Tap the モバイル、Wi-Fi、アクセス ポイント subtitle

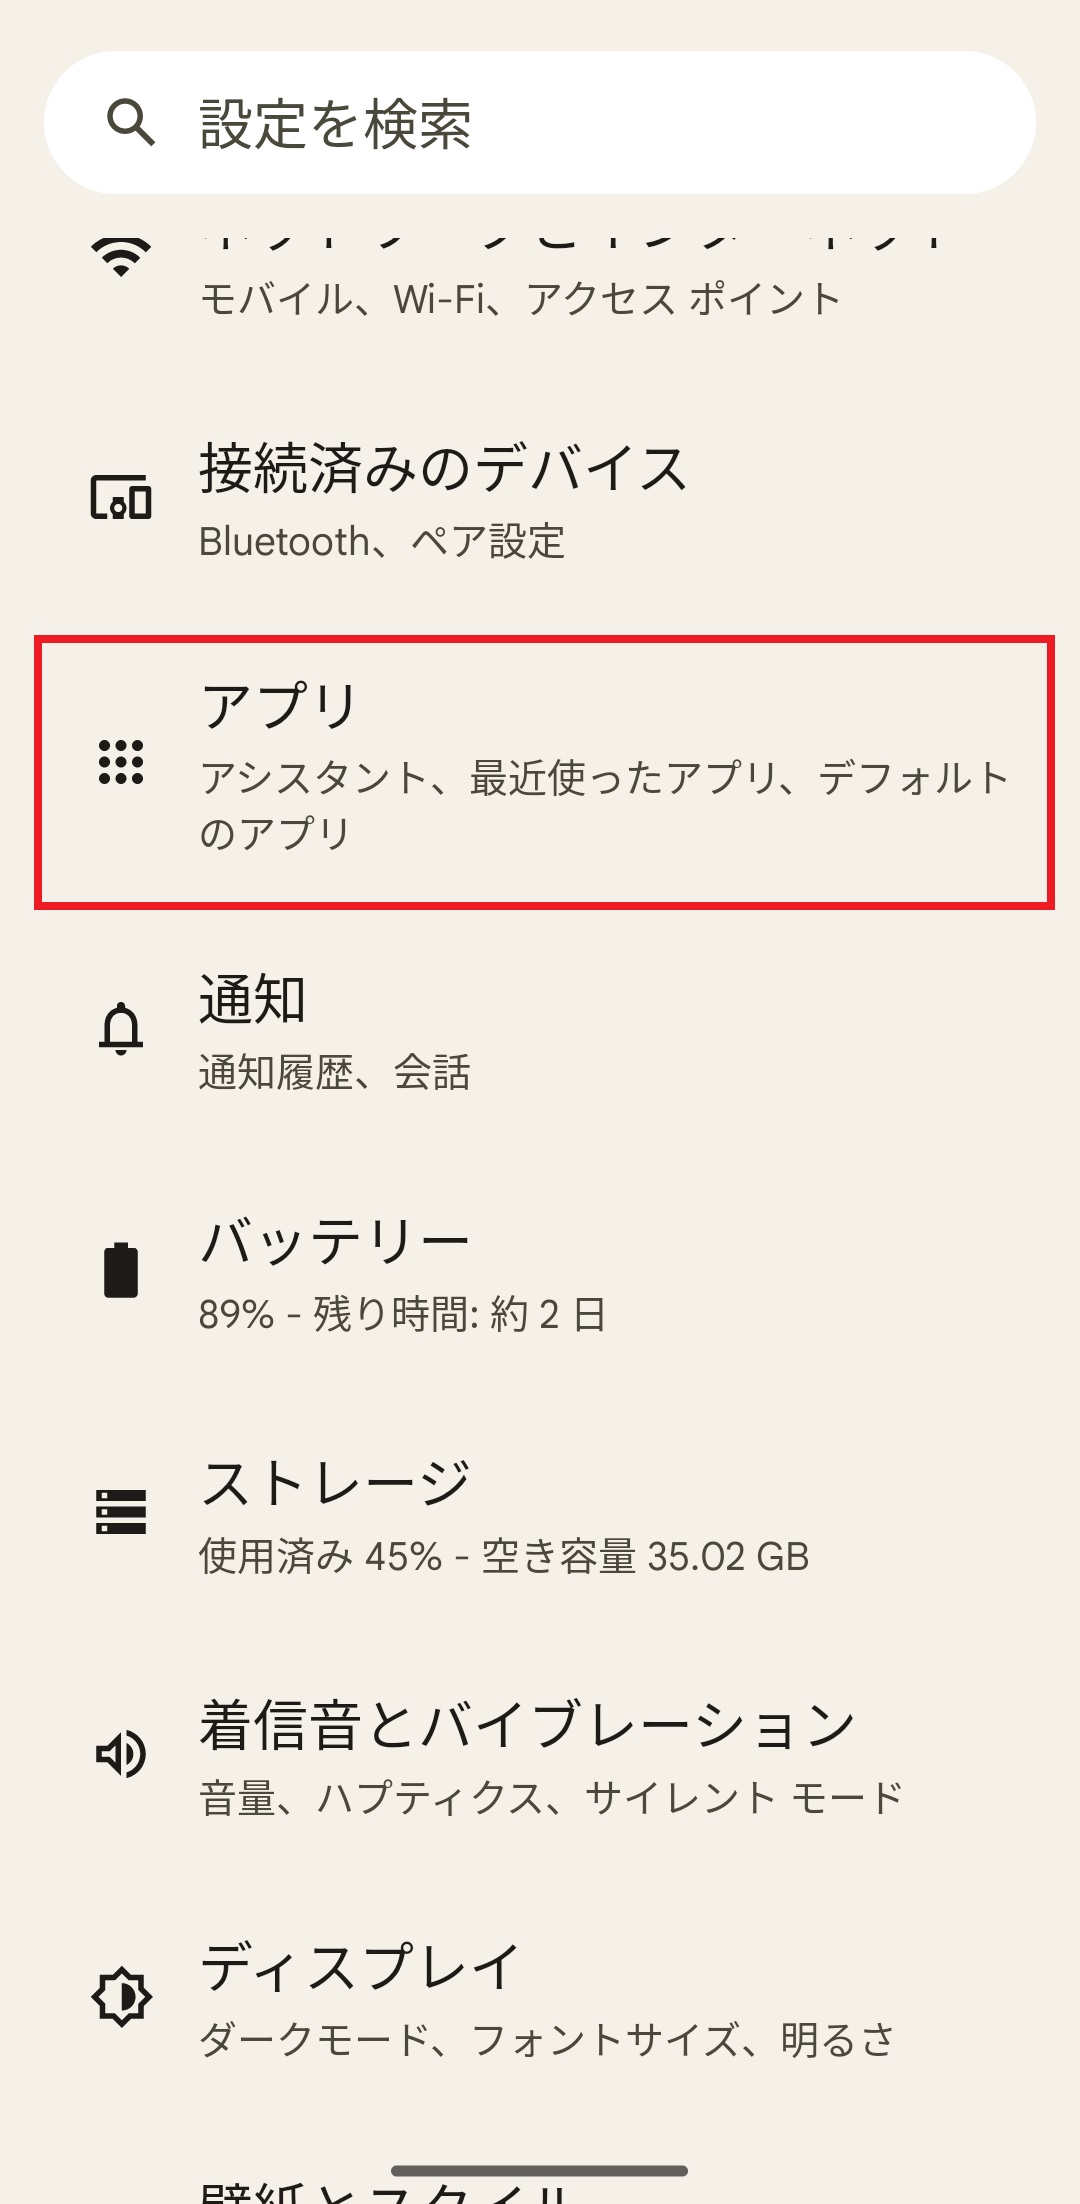520,299
